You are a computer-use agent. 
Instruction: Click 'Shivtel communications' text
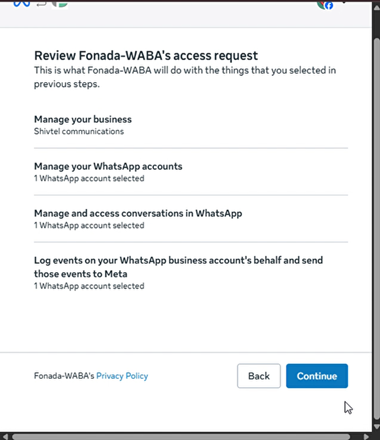79,131
